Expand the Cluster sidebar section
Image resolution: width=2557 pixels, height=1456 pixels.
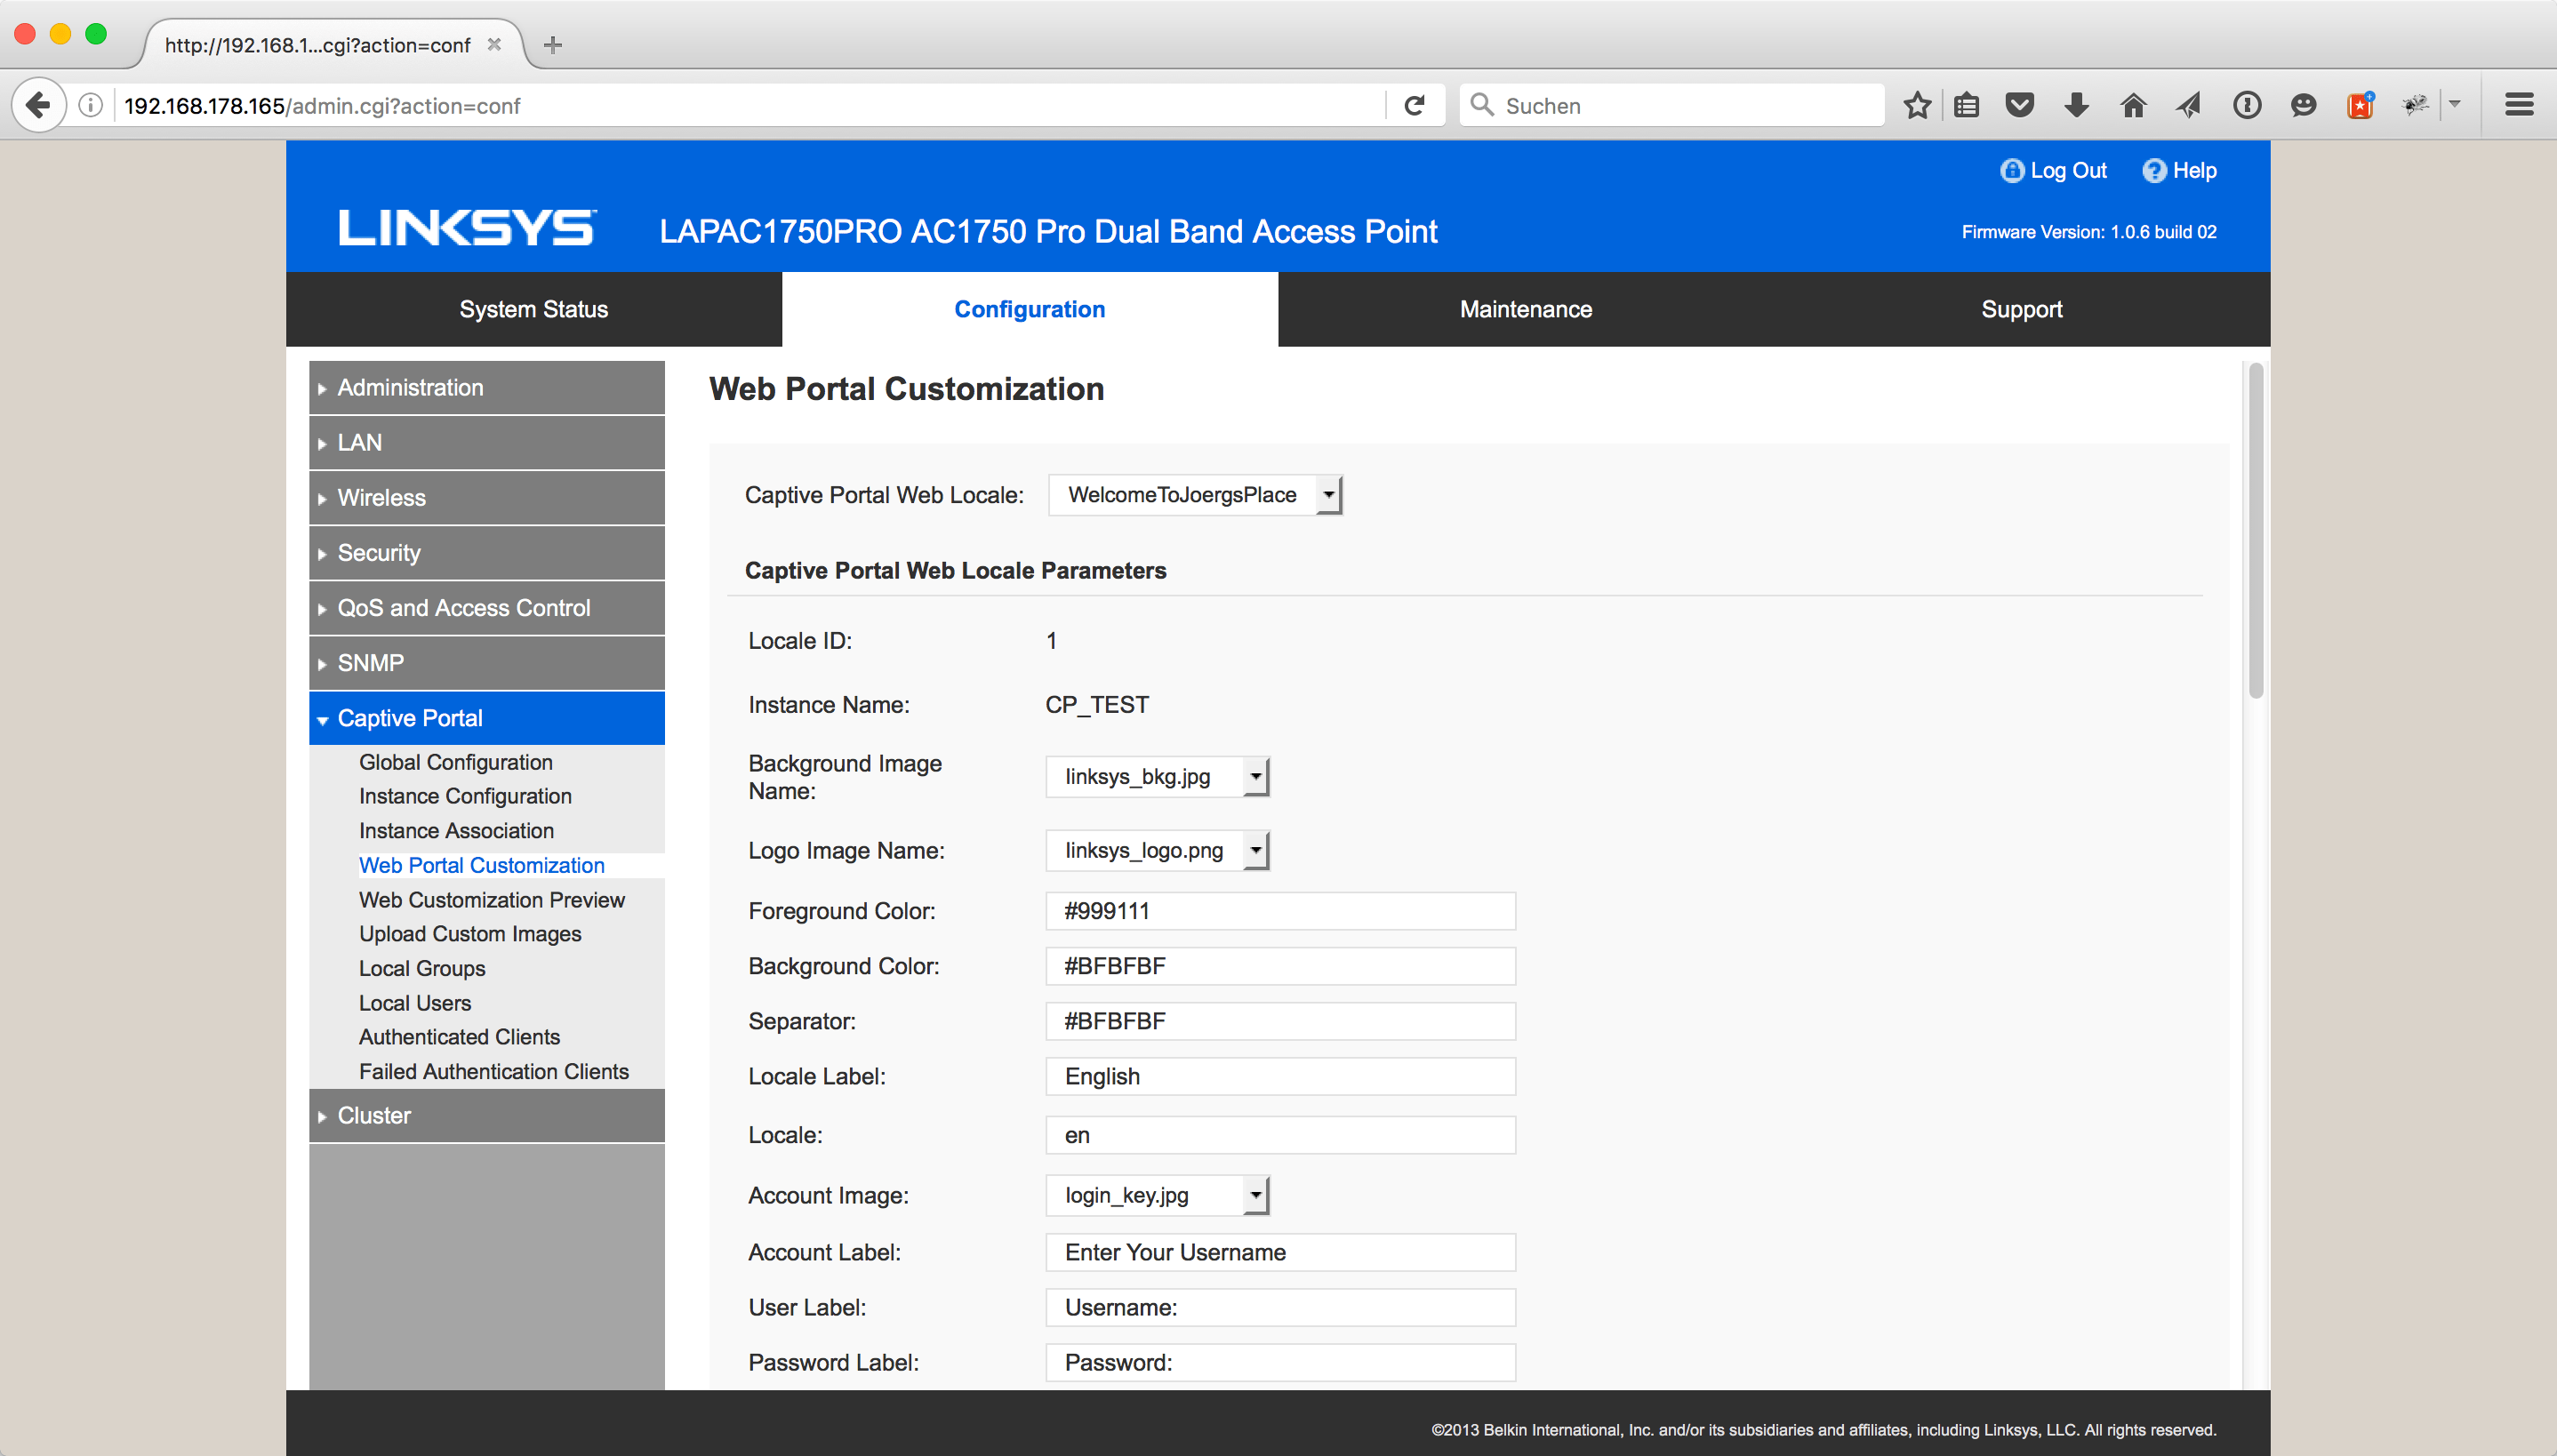[x=487, y=1116]
